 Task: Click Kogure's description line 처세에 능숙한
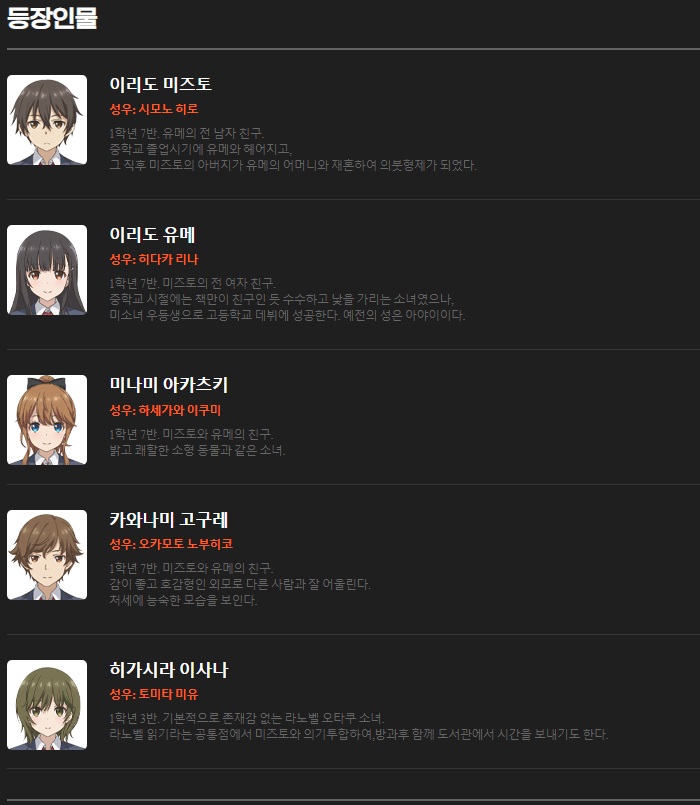point(183,600)
